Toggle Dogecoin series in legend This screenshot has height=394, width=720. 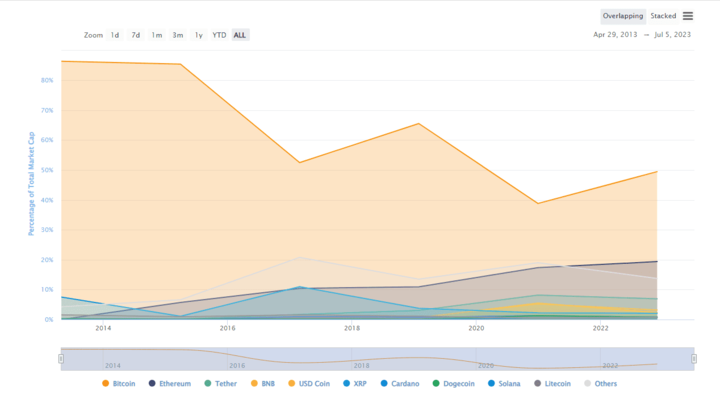(453, 383)
